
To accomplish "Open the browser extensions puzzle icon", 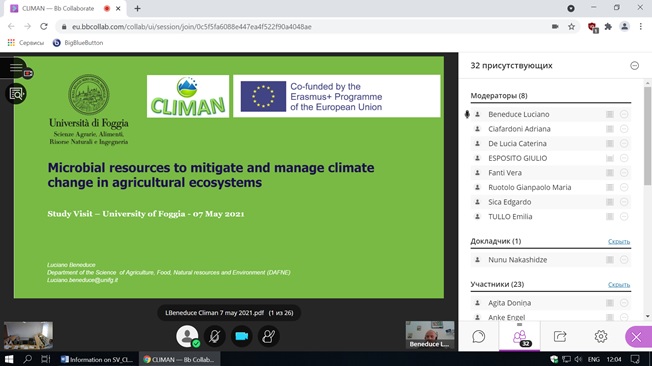I will tap(608, 27).
